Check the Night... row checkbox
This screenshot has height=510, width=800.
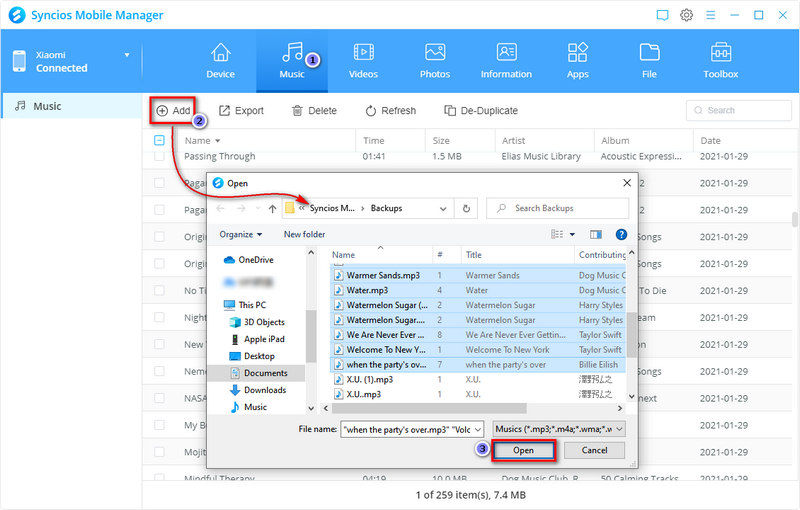coord(159,318)
